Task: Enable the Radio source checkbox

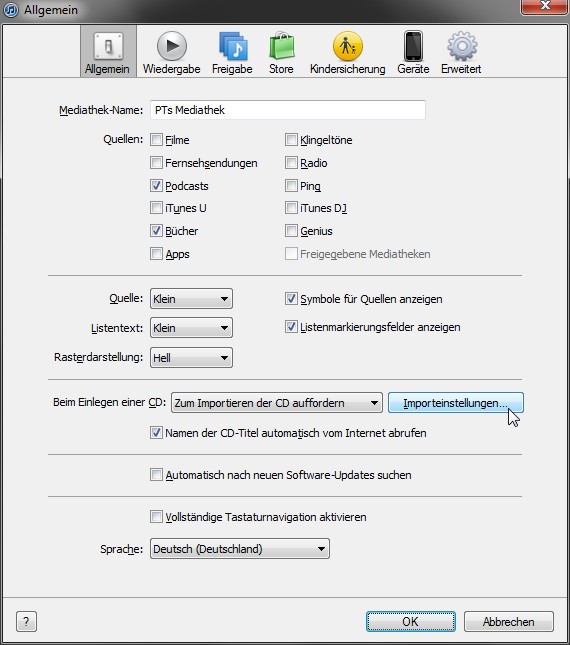Action: tap(291, 163)
